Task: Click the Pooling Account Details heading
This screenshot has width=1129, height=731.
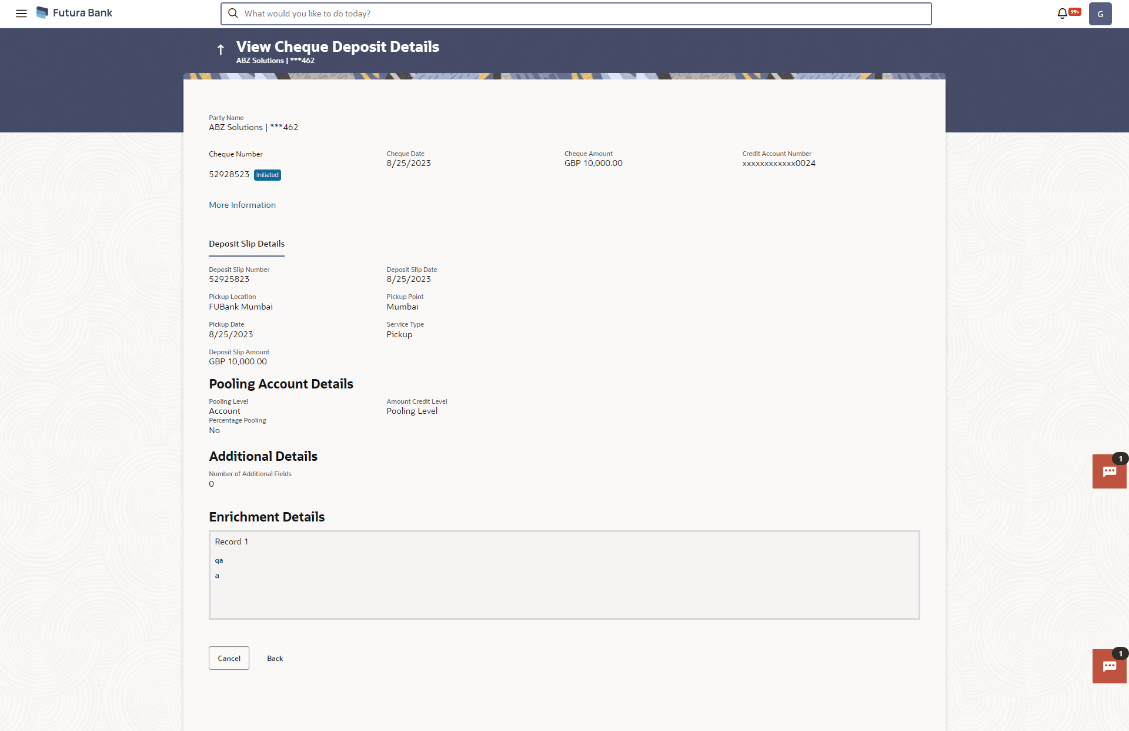Action: click(x=281, y=384)
